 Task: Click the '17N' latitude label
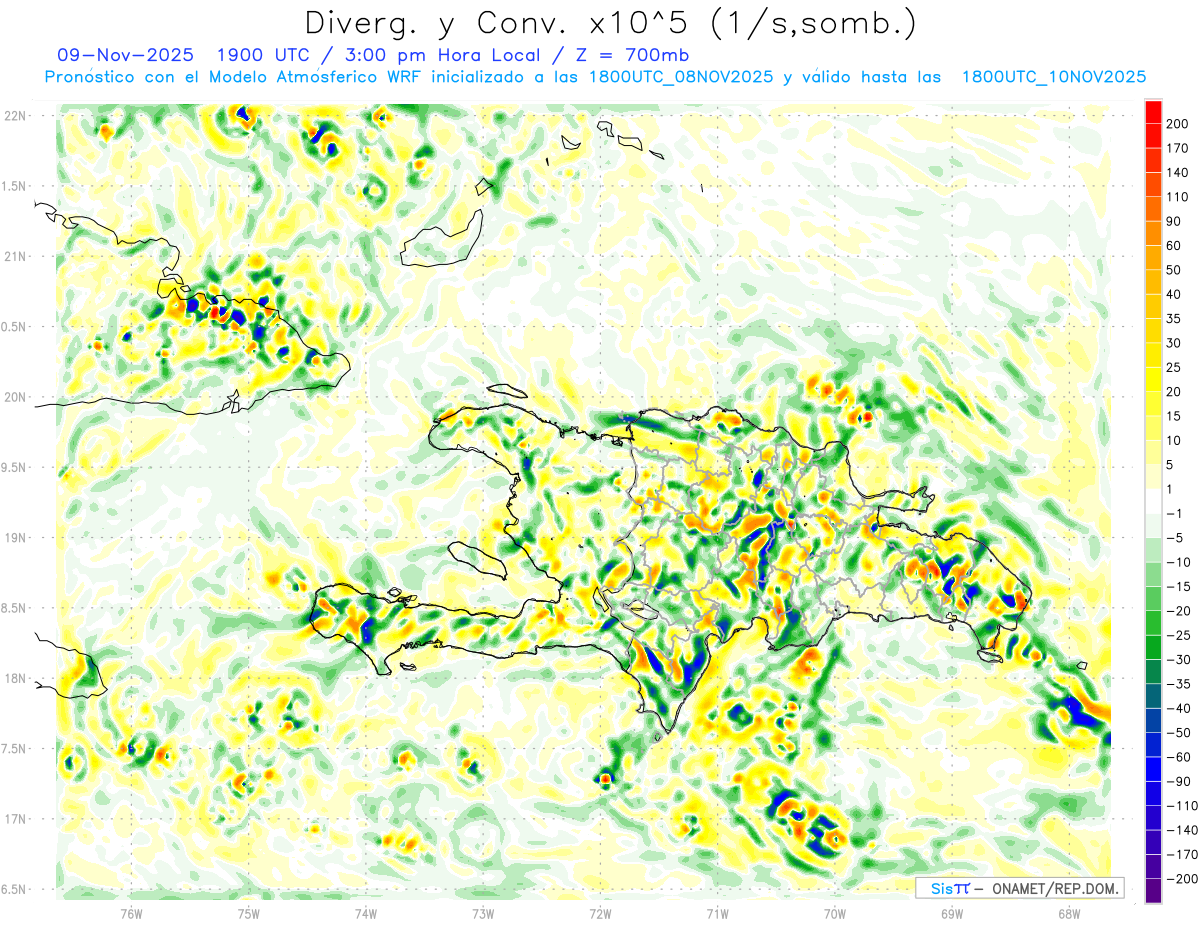(x=15, y=819)
